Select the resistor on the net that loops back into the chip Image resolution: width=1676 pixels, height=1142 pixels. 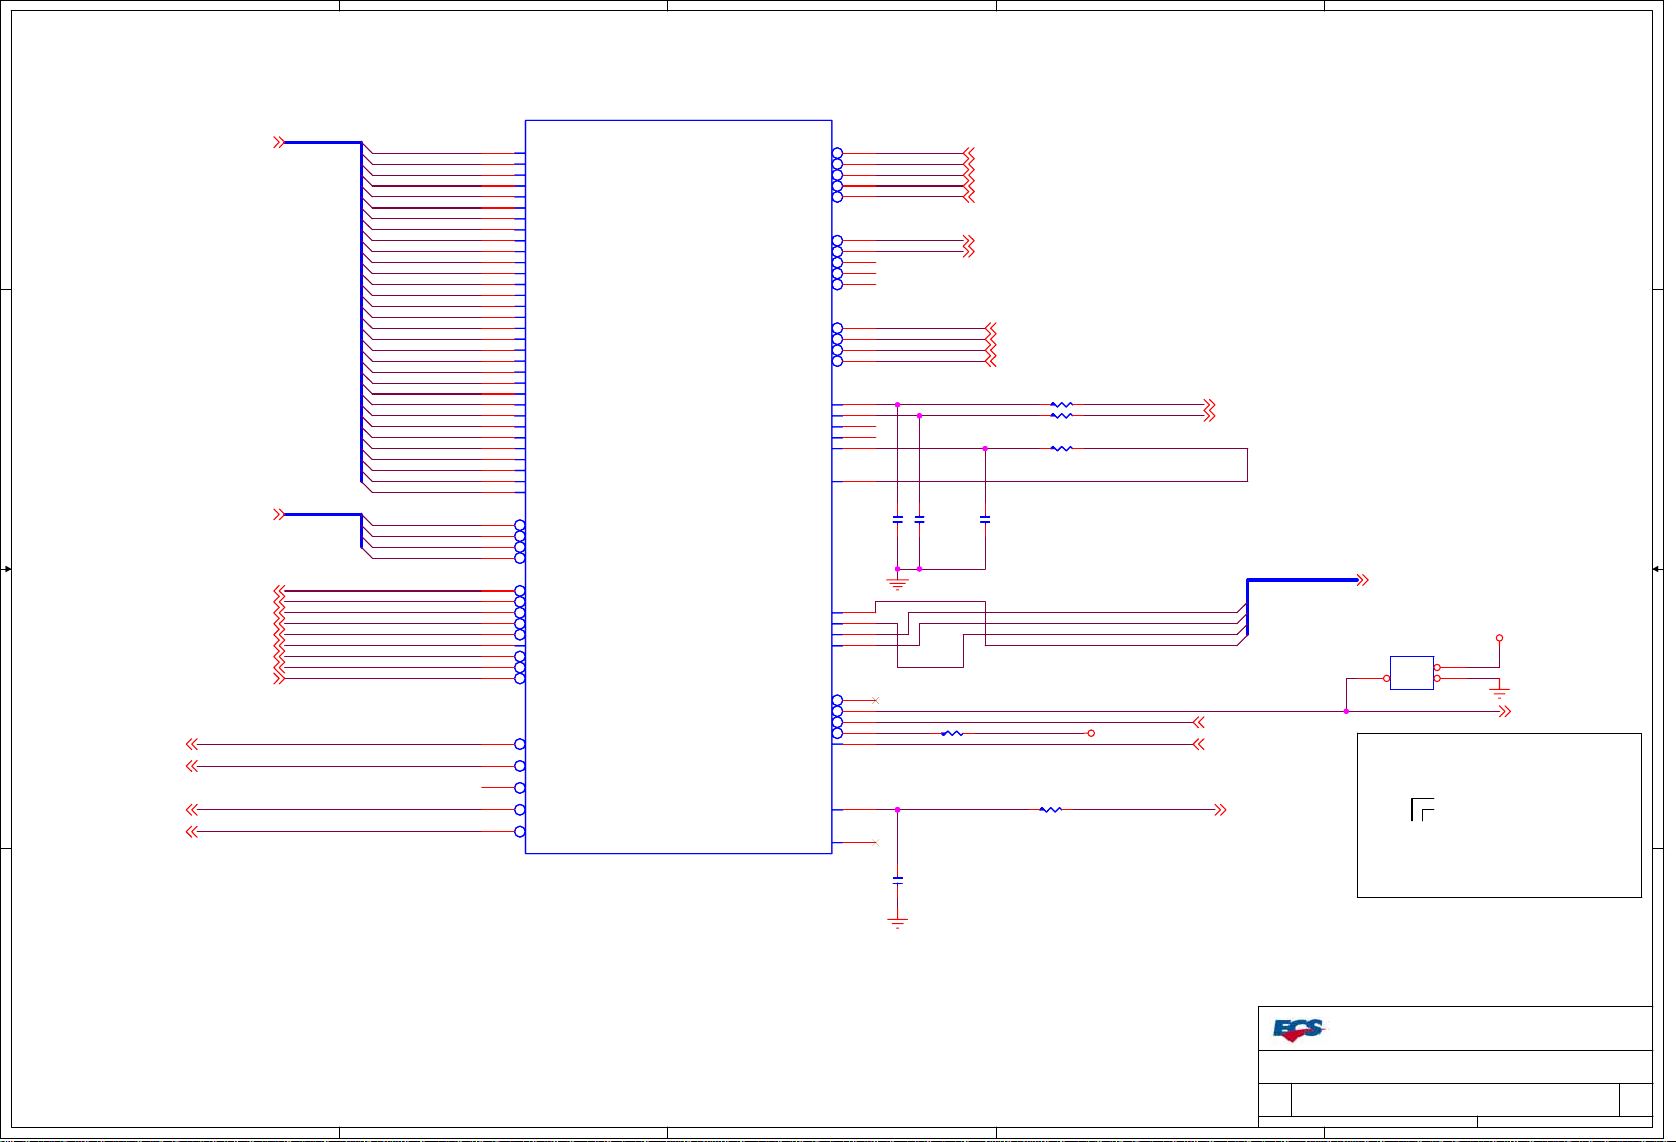click(1061, 448)
